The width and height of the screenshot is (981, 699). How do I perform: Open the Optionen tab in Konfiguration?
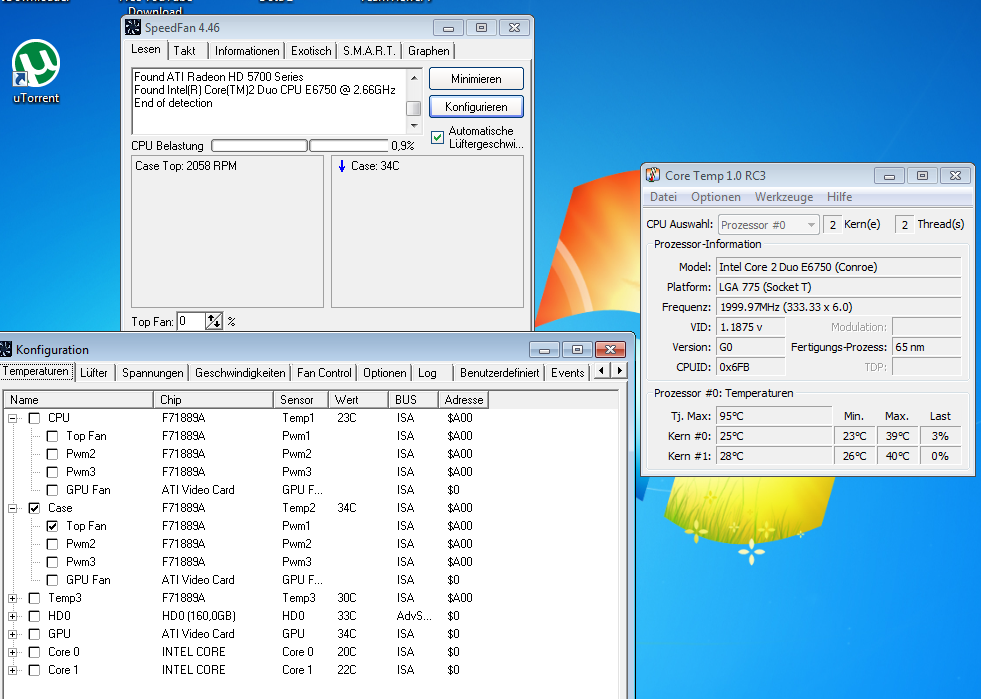coord(385,372)
